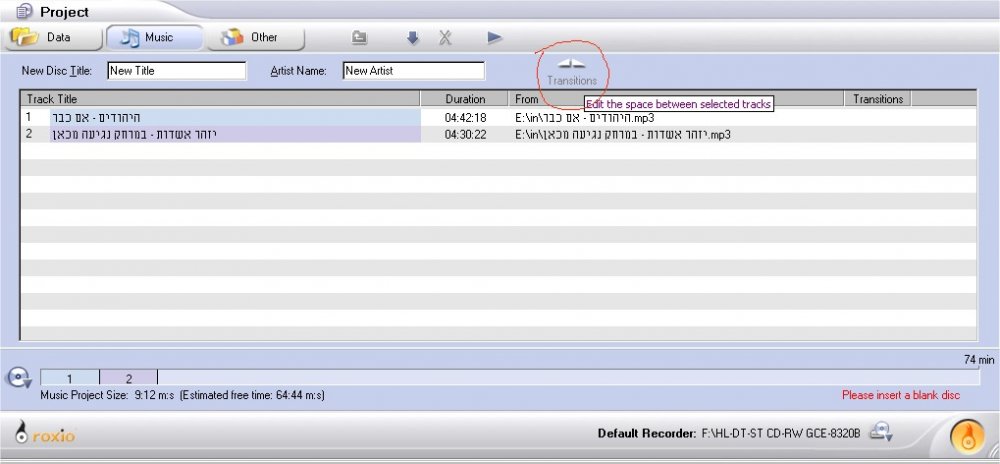1000x464 pixels.
Task: Click the Default Recorder drive name
Action: coord(782,433)
